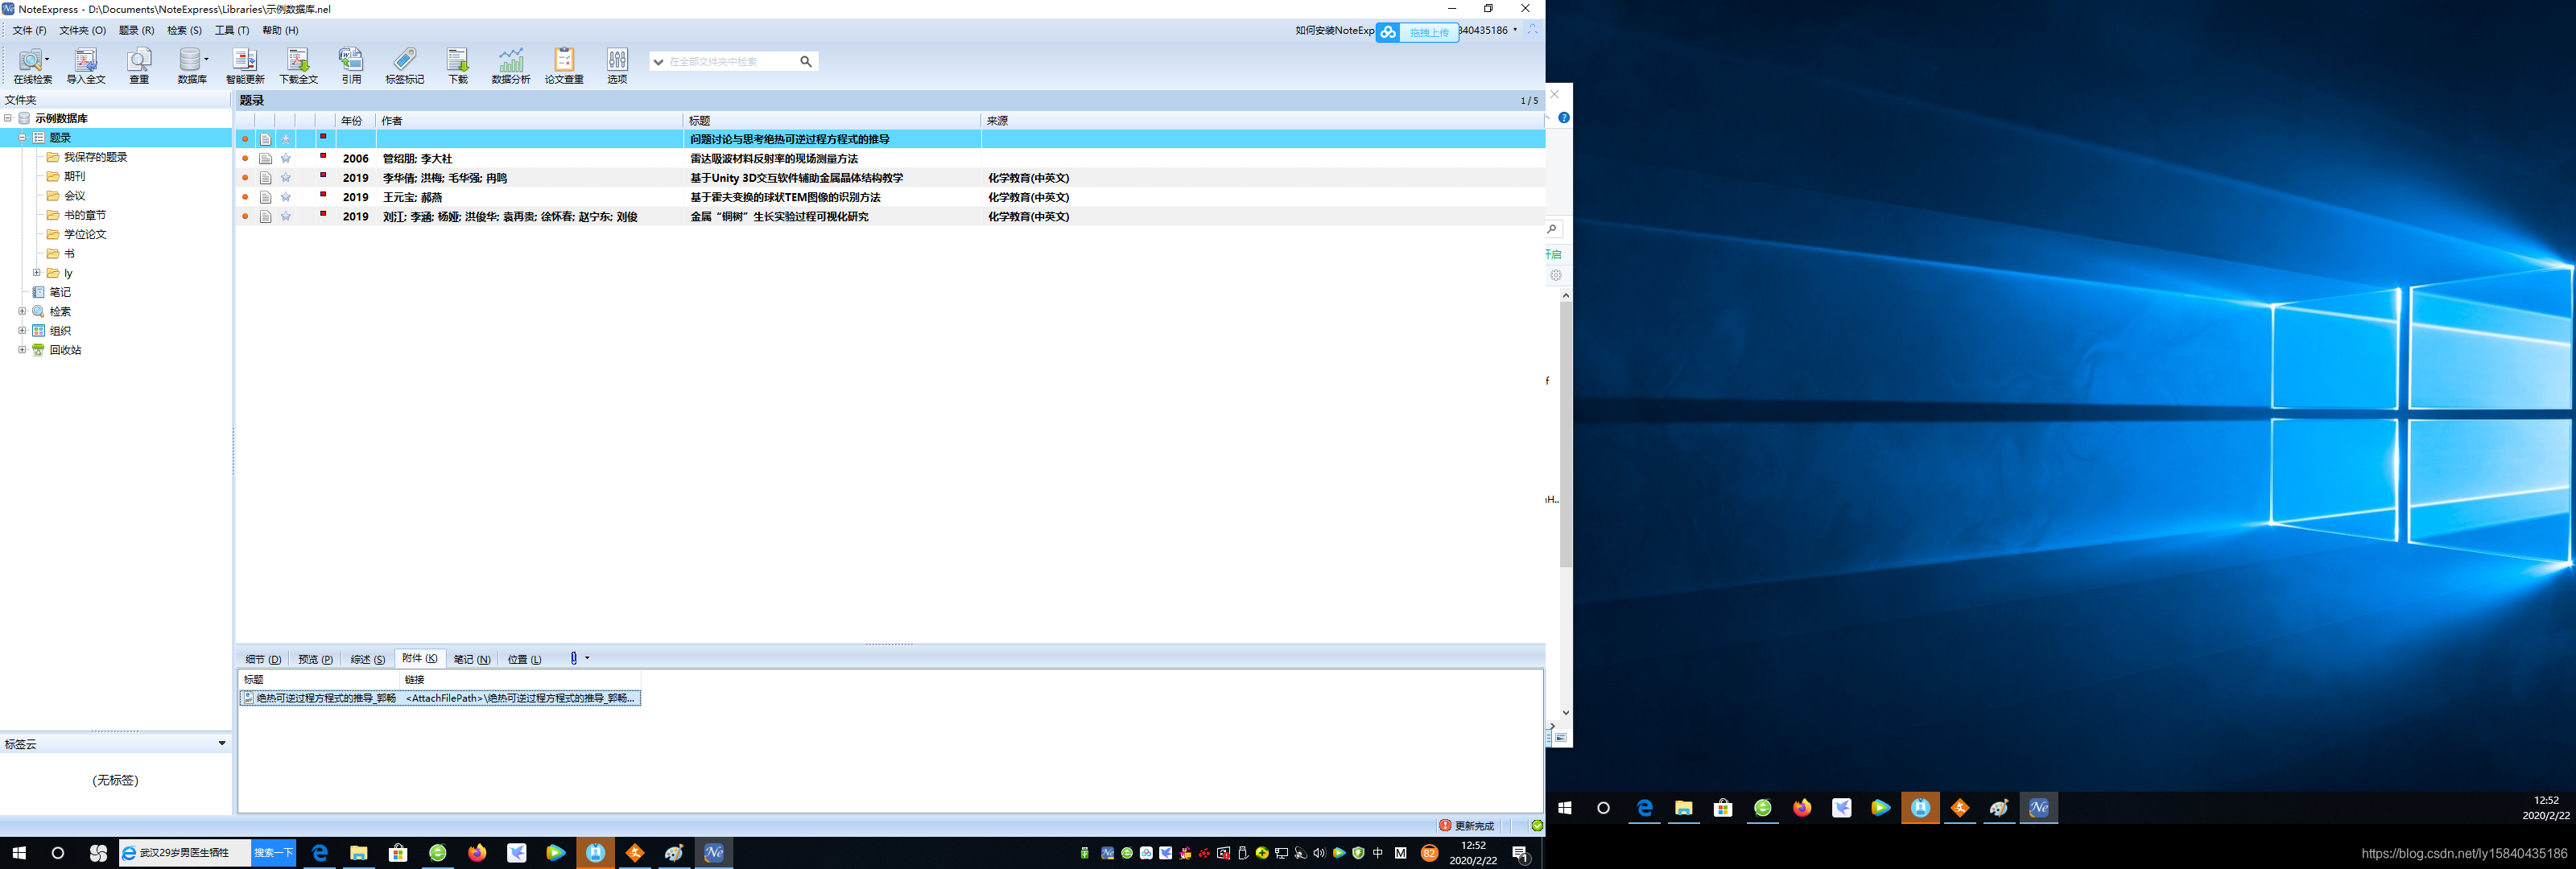This screenshot has width=2576, height=869.
Task: Click the 拖拽上传 upload button
Action: pyautogui.click(x=1428, y=33)
